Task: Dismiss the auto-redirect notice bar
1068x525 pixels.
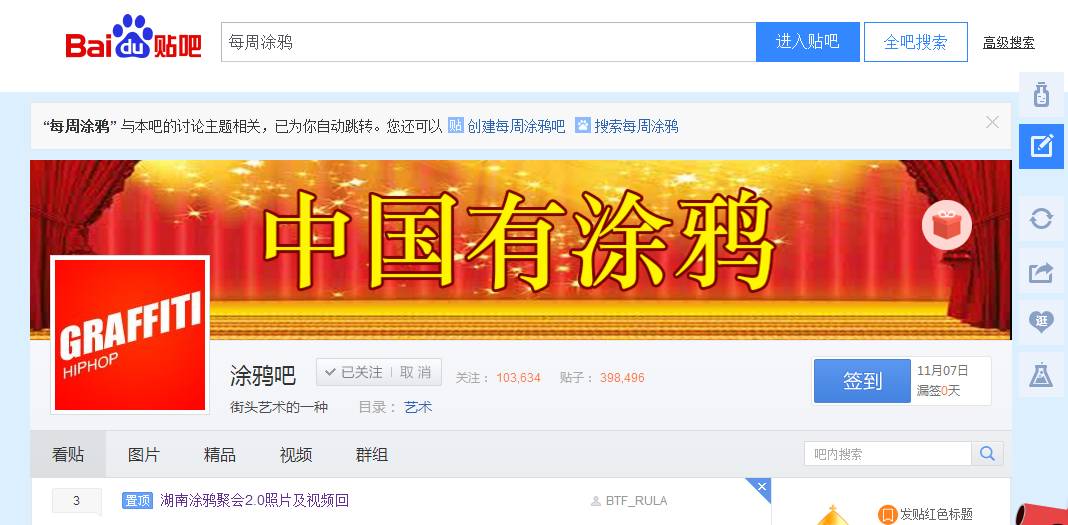Action: pyautogui.click(x=992, y=123)
